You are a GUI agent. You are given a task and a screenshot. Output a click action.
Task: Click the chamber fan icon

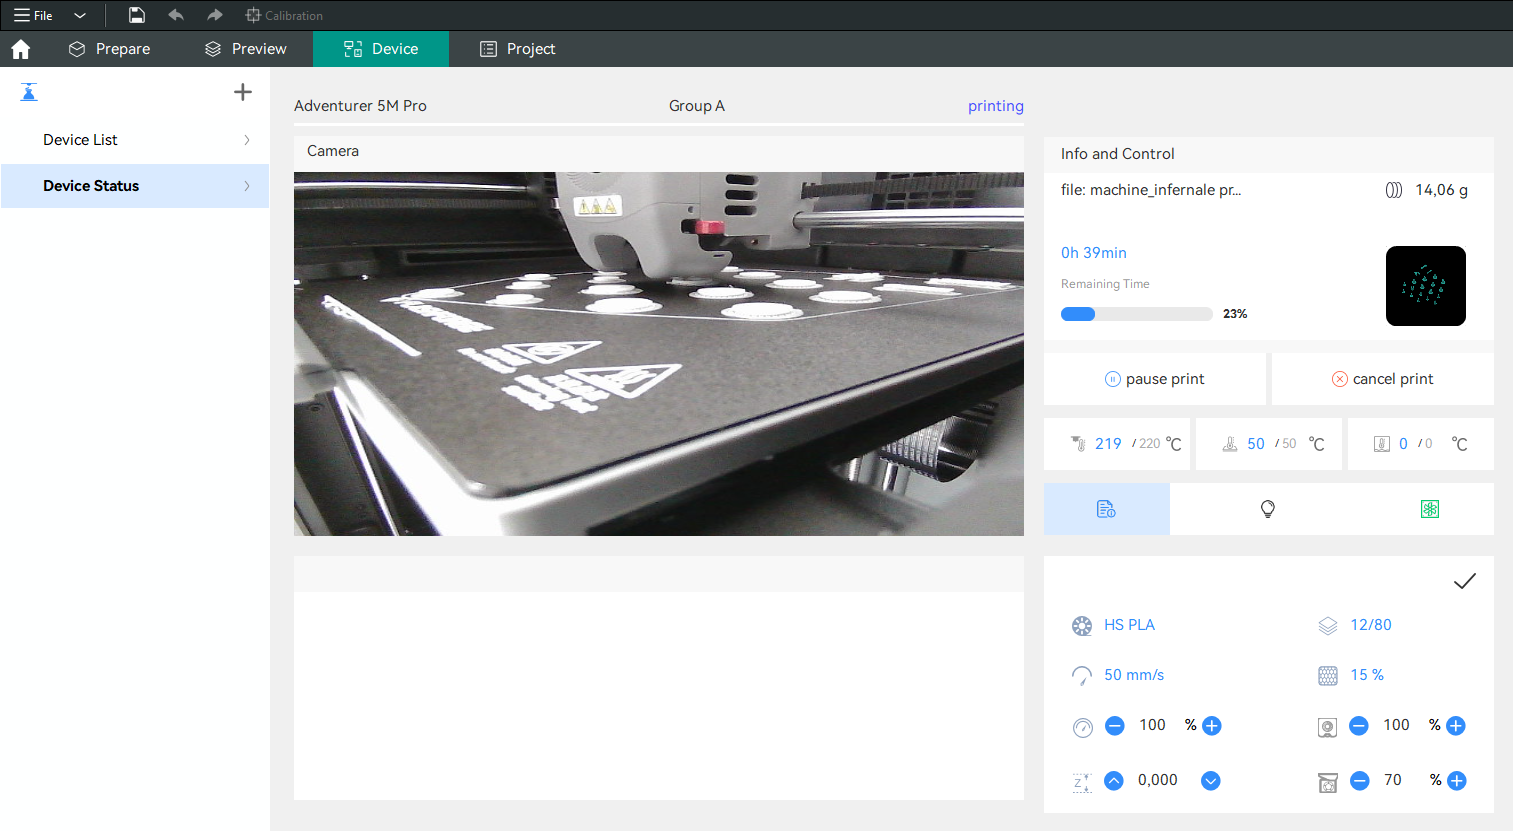[x=1328, y=782]
